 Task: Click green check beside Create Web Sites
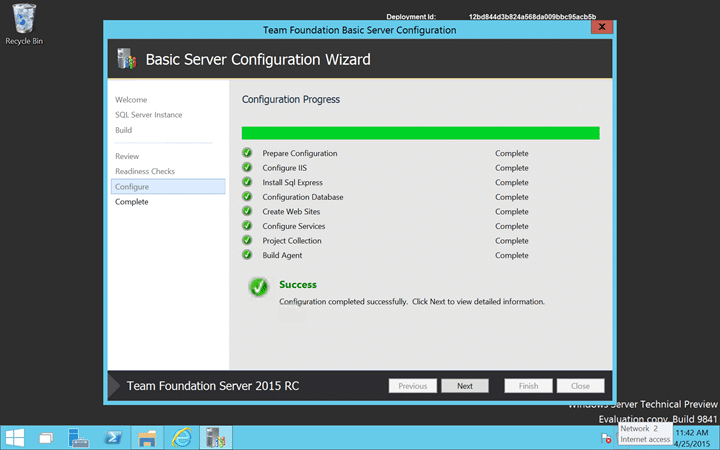tap(247, 211)
